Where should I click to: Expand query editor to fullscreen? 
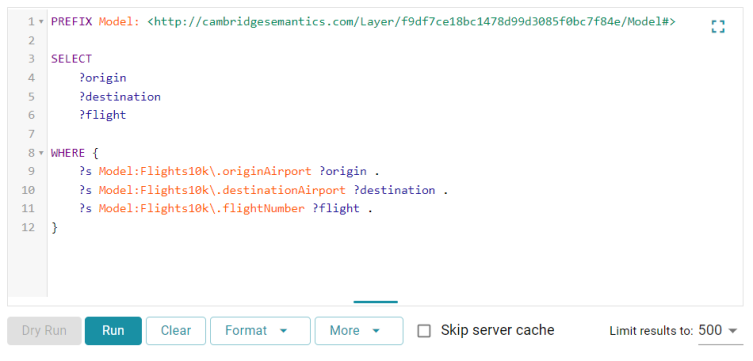[718, 26]
